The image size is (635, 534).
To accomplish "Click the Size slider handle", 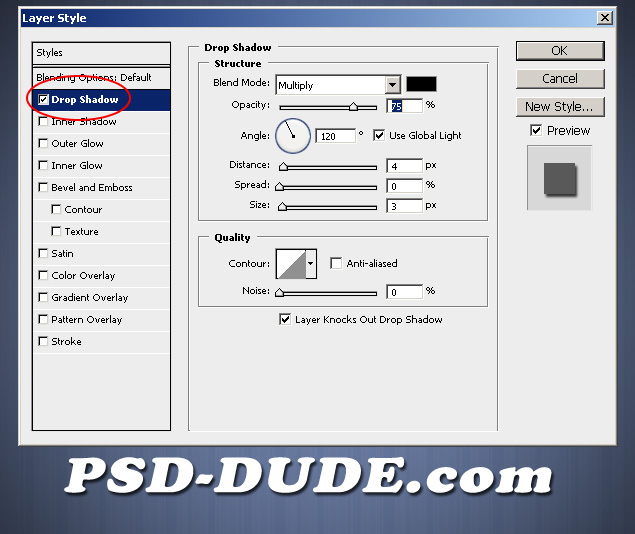I will click(282, 207).
